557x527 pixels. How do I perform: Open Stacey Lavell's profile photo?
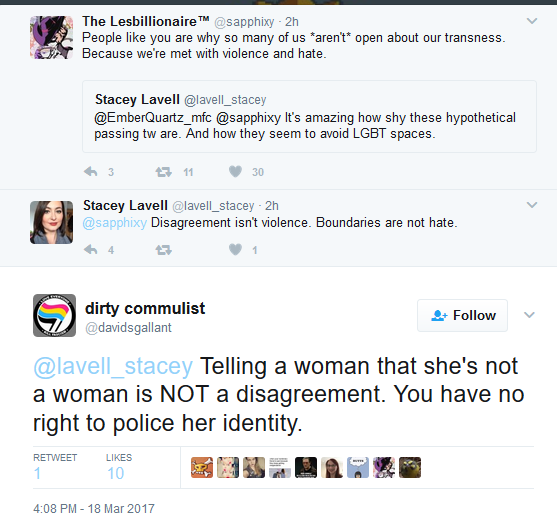tap(52, 222)
